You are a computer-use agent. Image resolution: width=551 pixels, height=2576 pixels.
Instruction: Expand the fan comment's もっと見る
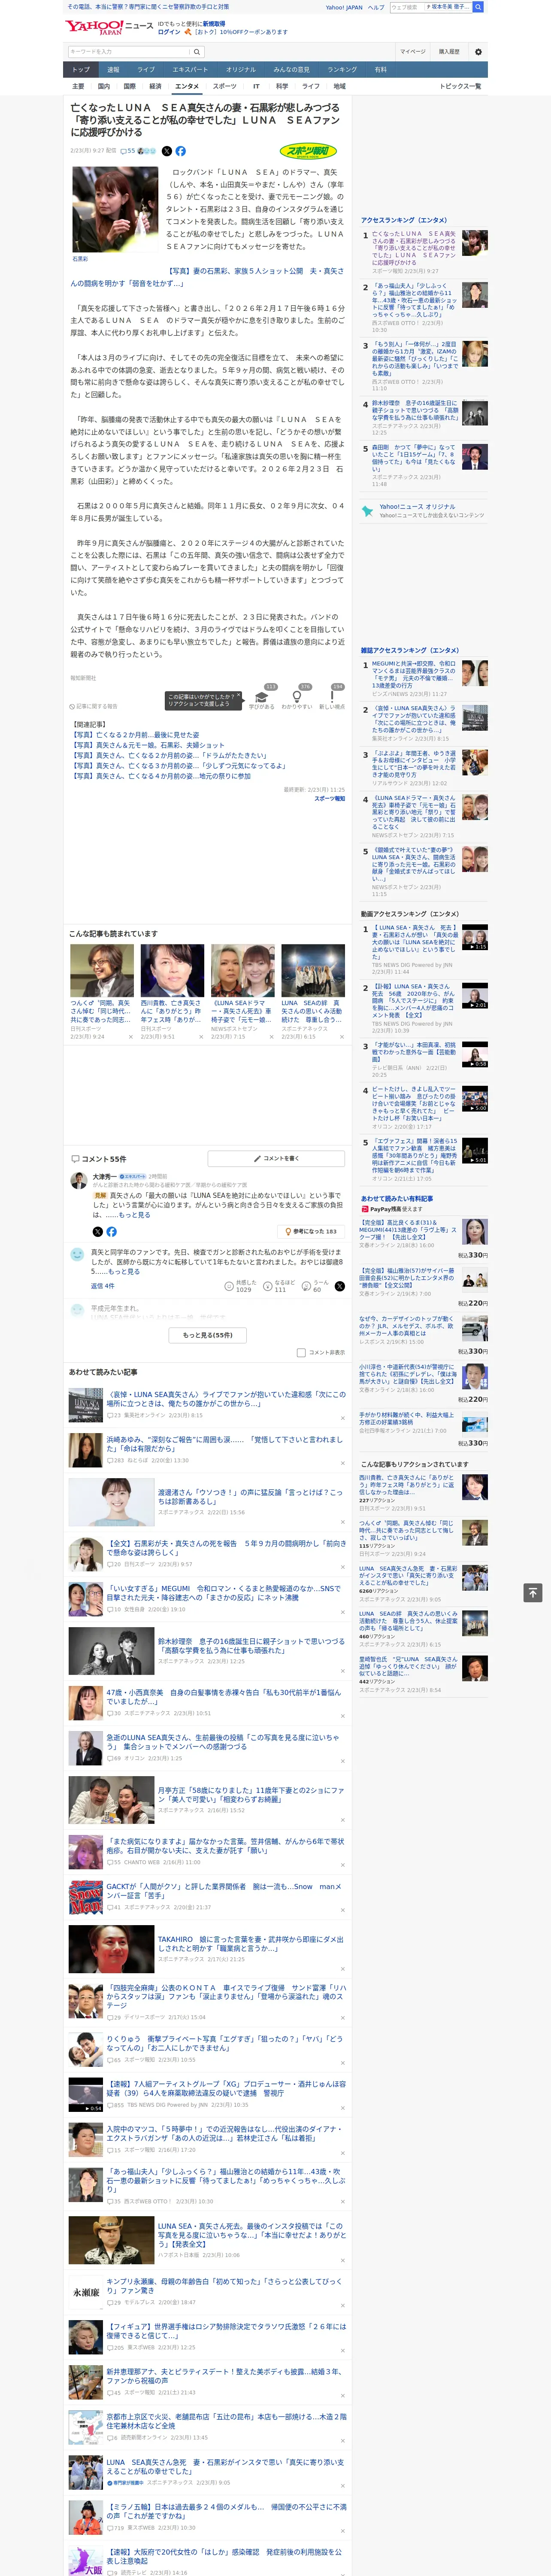(x=124, y=1272)
